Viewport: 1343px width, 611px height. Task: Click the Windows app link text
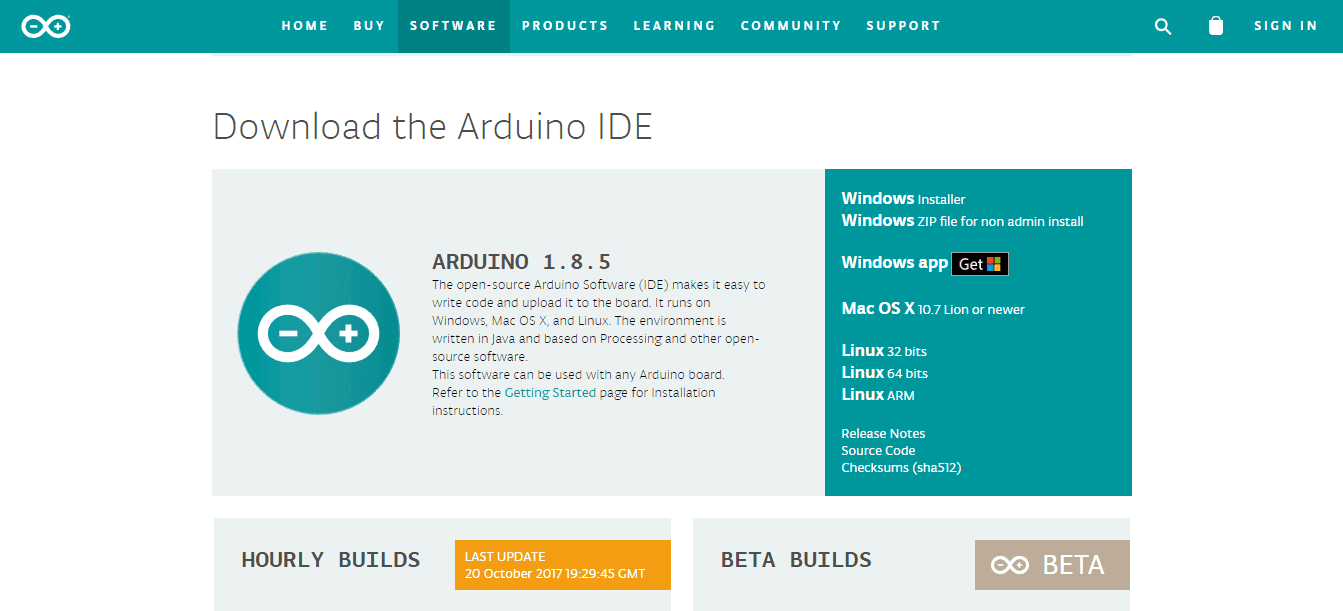click(894, 263)
